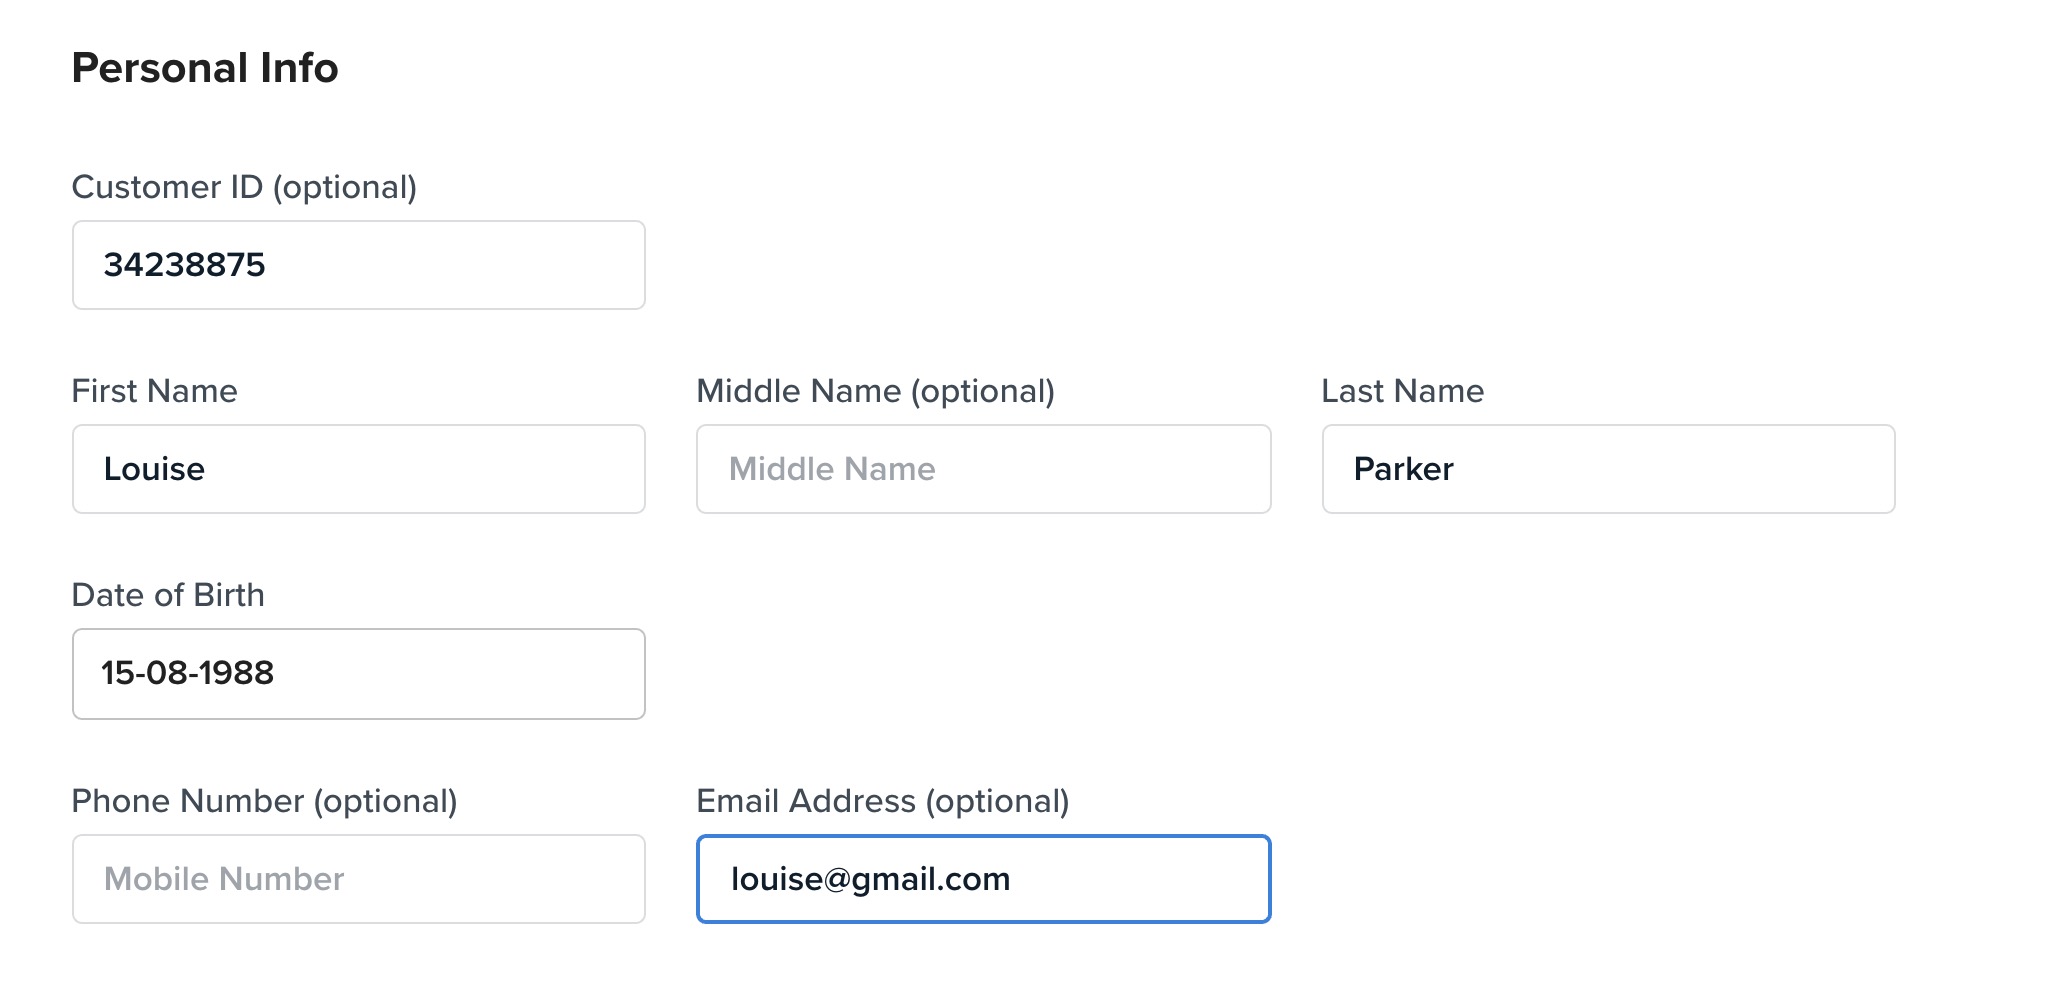
Task: Click the Customer ID input field
Action: coord(358,265)
